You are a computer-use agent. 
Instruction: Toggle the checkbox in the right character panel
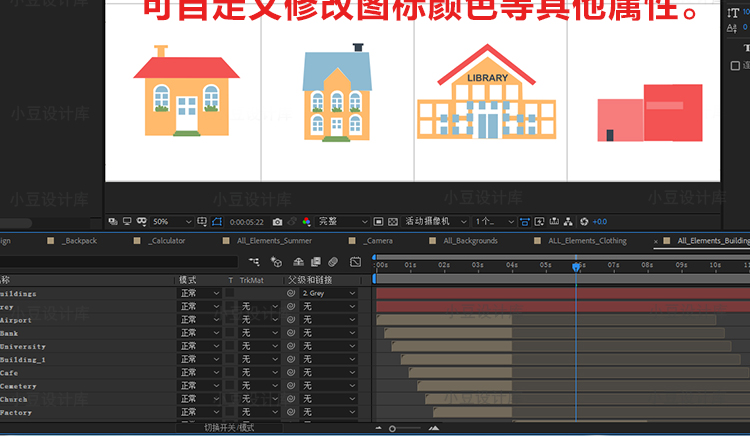point(735,65)
